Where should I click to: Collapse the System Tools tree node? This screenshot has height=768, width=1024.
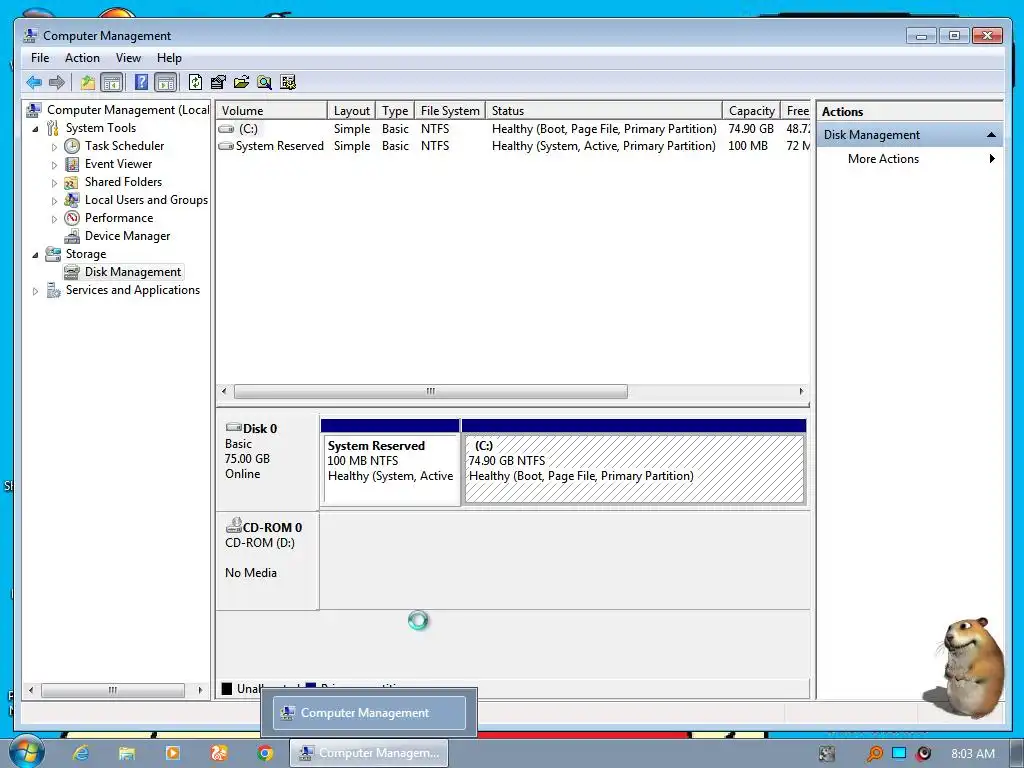click(35, 129)
